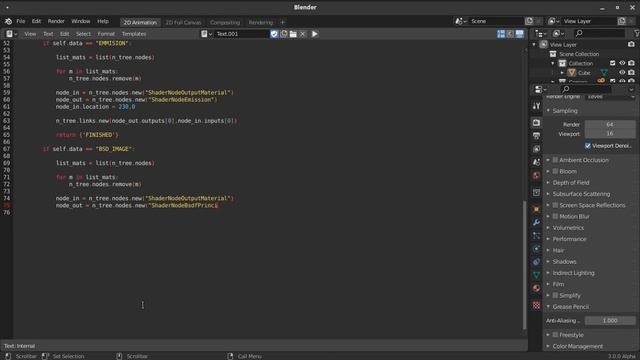Enable the Simplify checkbox

tap(555, 296)
